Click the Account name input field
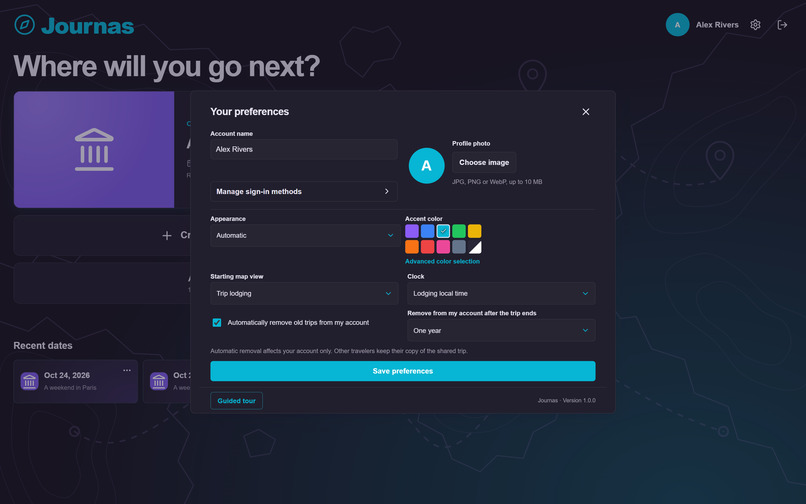The width and height of the screenshot is (806, 504). pyautogui.click(x=304, y=149)
